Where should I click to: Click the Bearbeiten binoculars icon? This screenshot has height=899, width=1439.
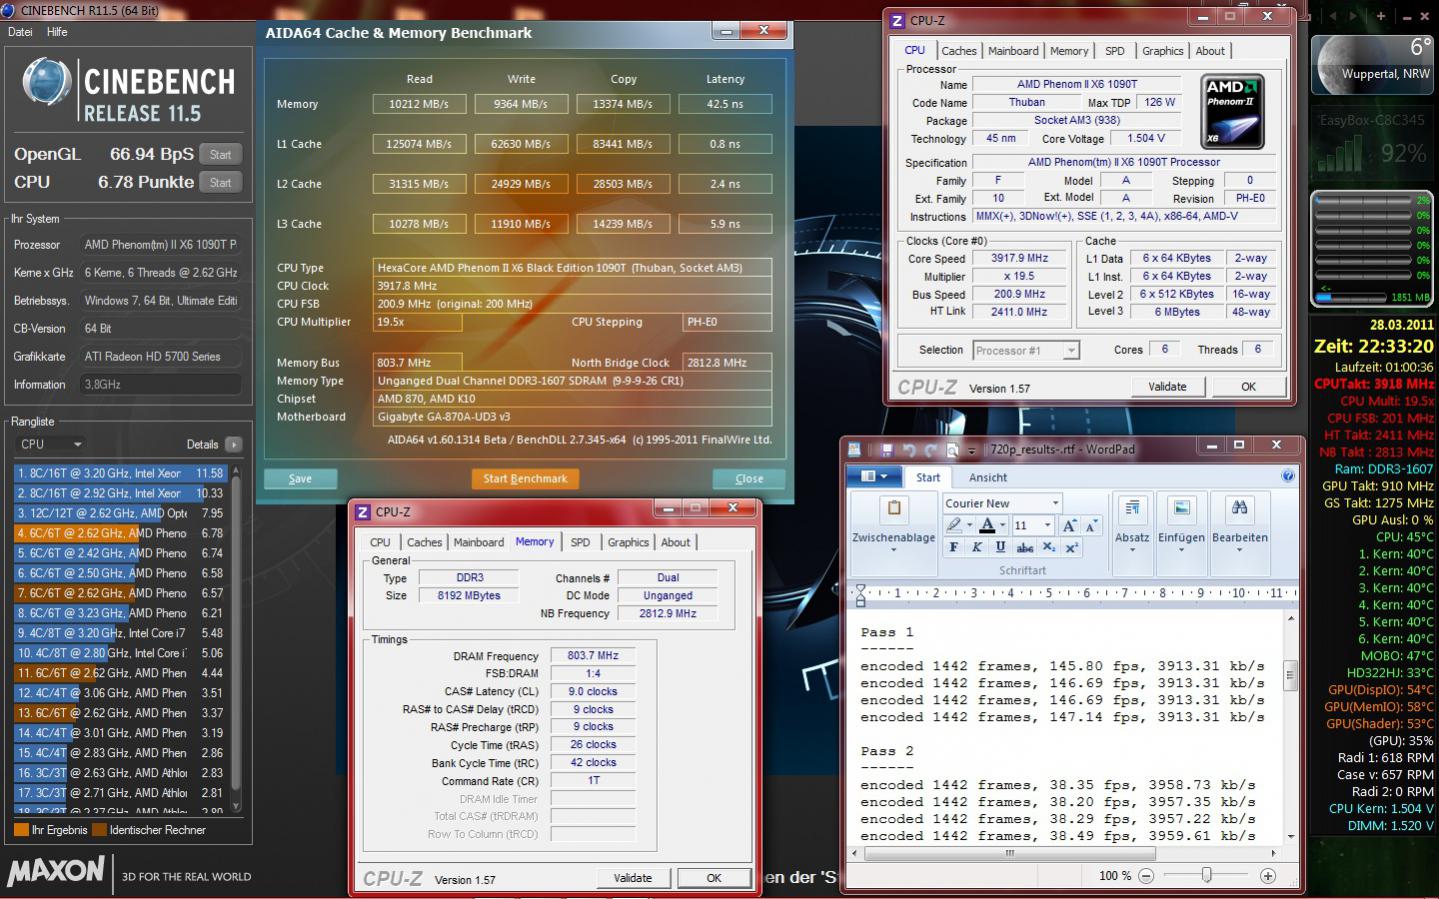pyautogui.click(x=1239, y=508)
